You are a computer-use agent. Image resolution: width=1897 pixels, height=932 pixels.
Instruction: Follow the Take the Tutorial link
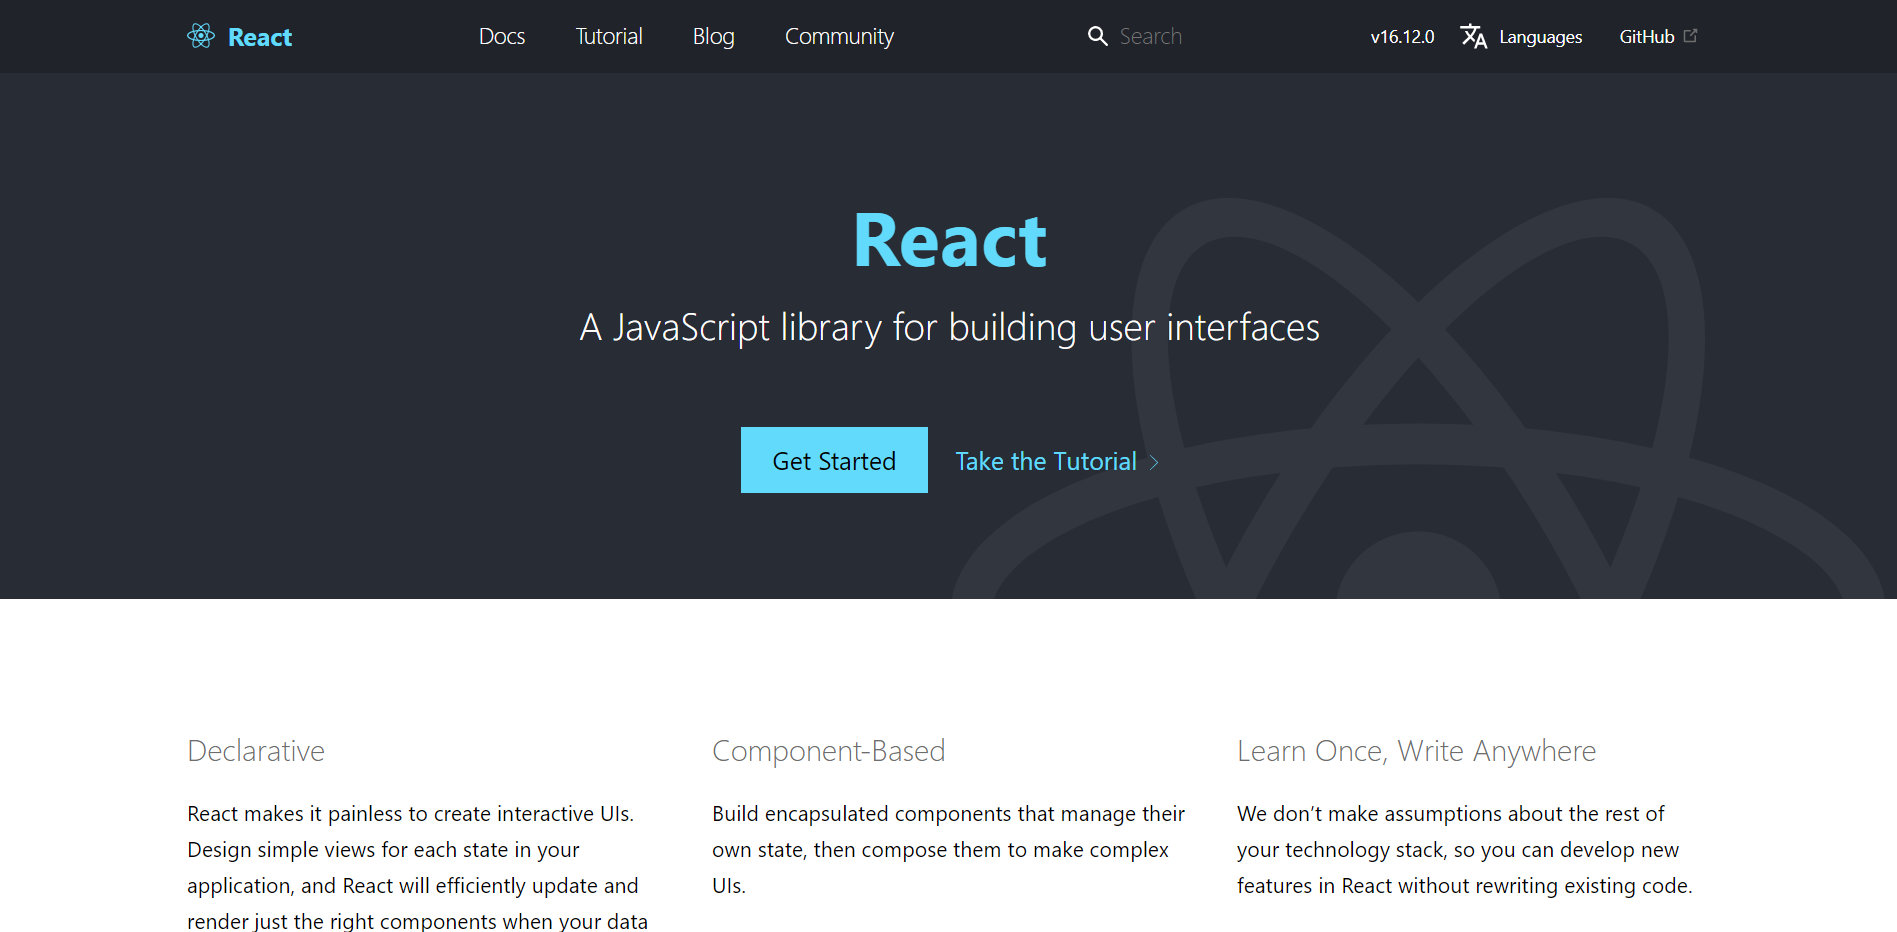(1045, 461)
